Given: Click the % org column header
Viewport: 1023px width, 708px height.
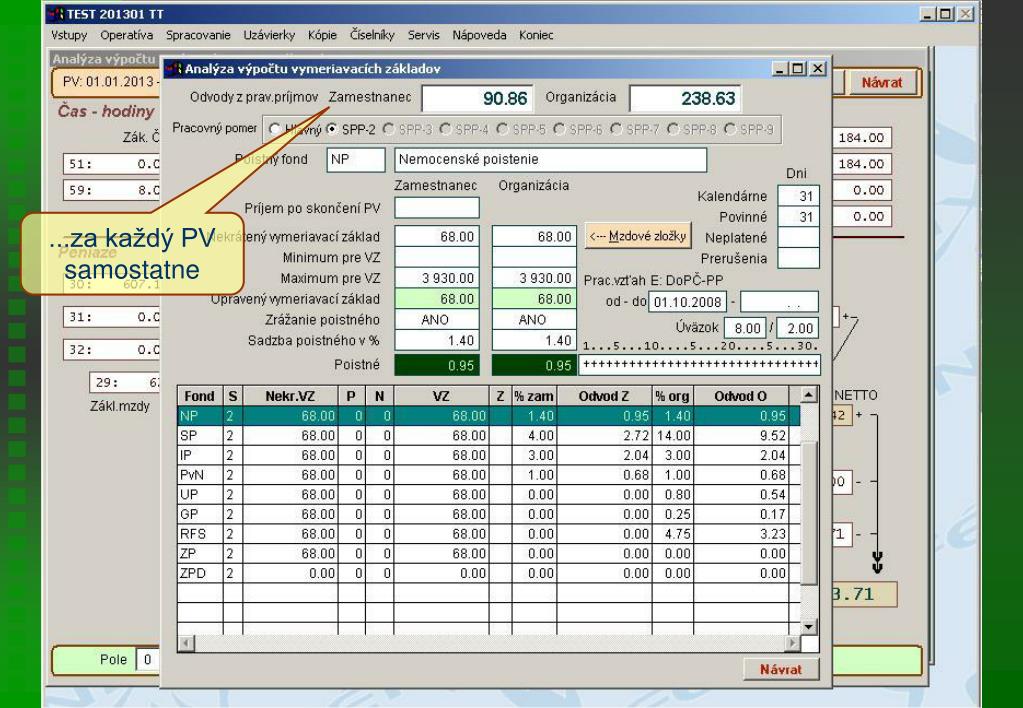Looking at the screenshot, I should (x=673, y=395).
